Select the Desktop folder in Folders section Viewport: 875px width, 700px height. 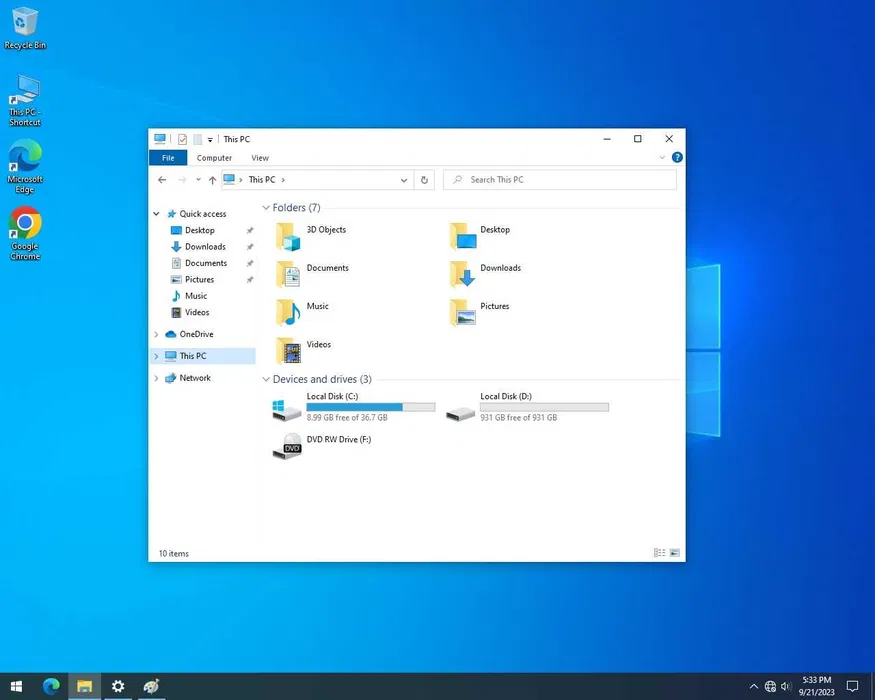click(479, 236)
